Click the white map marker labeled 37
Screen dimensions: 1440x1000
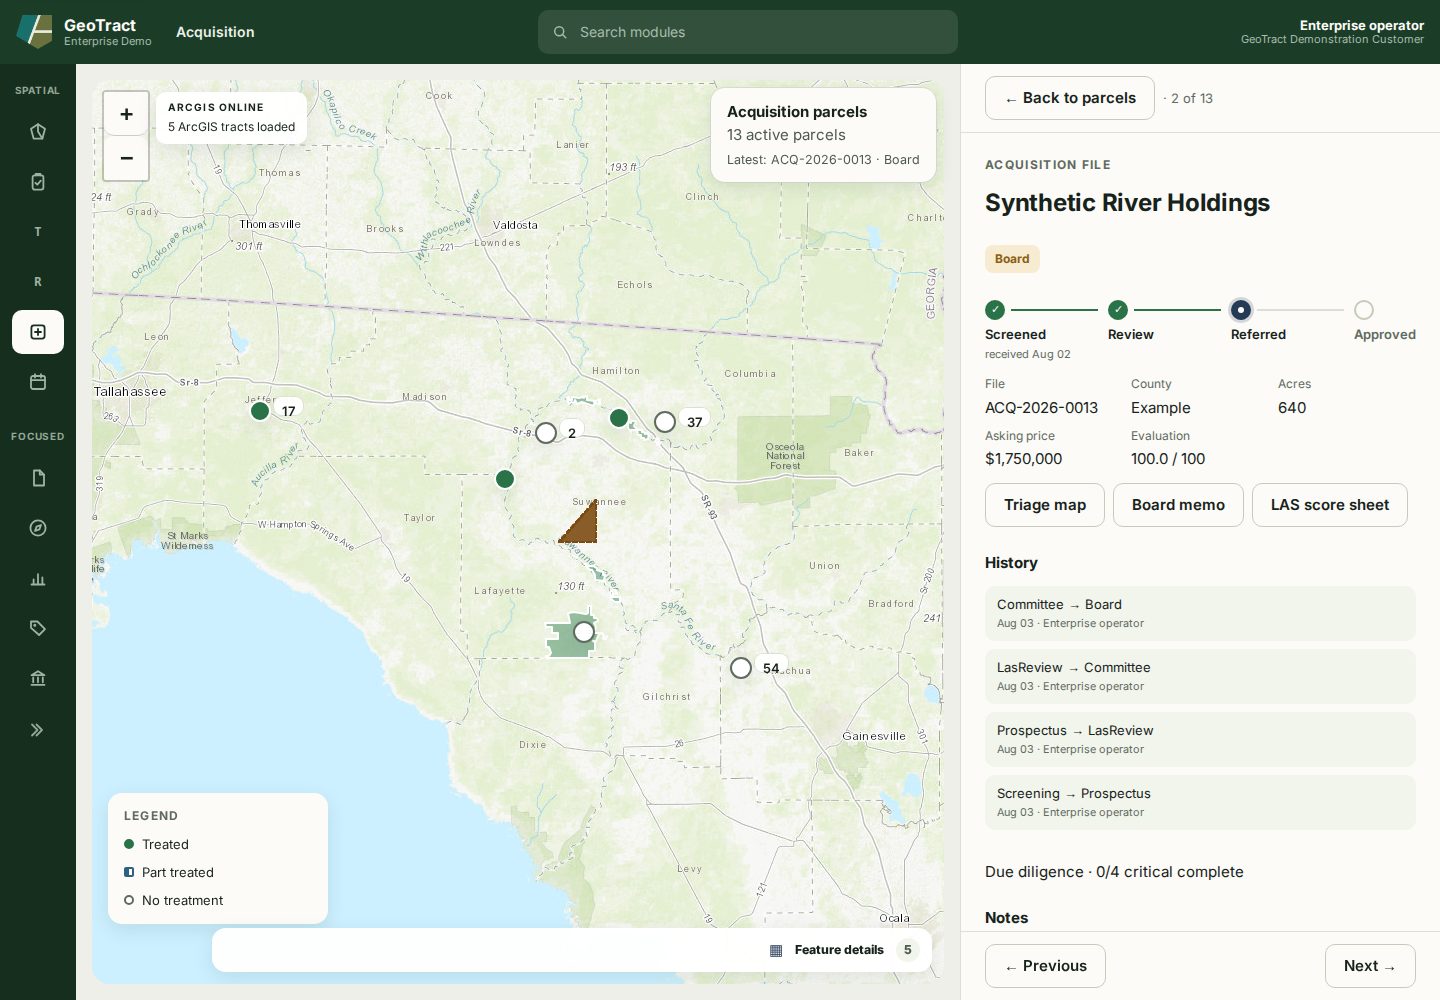665,422
